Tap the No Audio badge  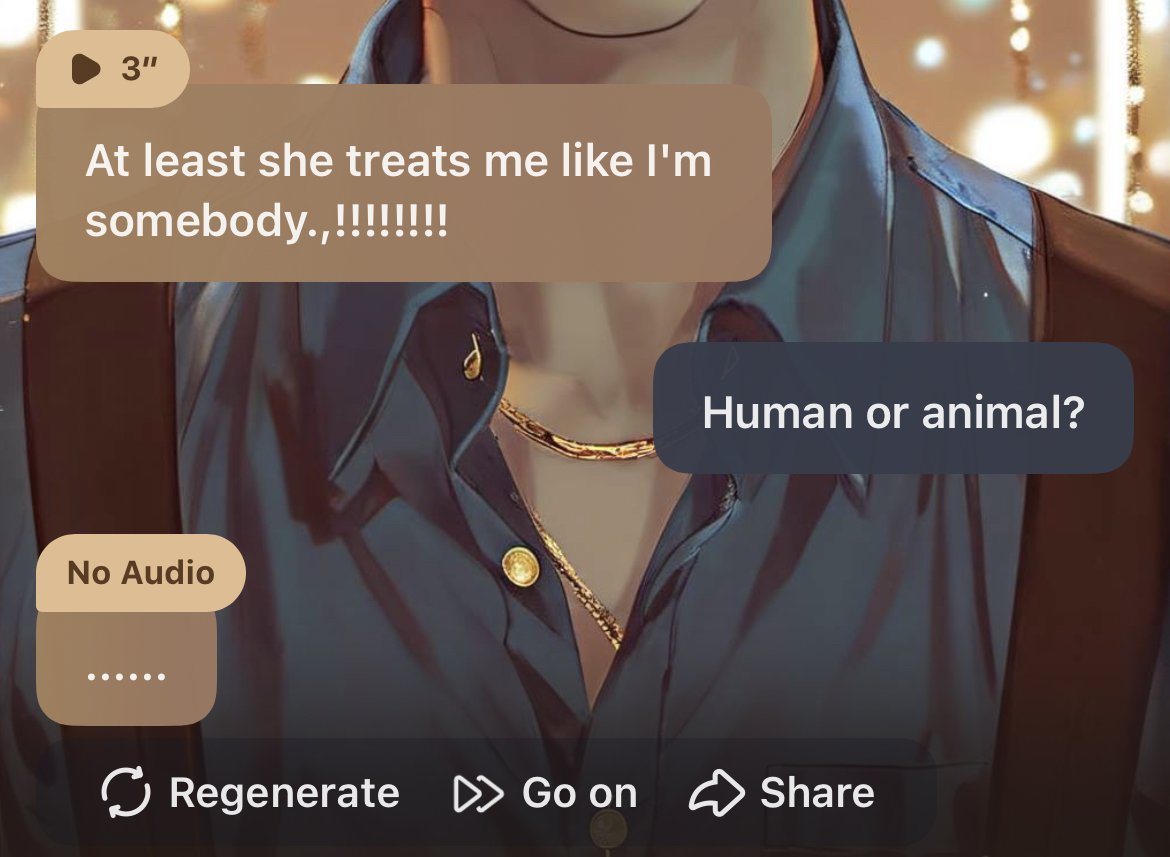140,573
